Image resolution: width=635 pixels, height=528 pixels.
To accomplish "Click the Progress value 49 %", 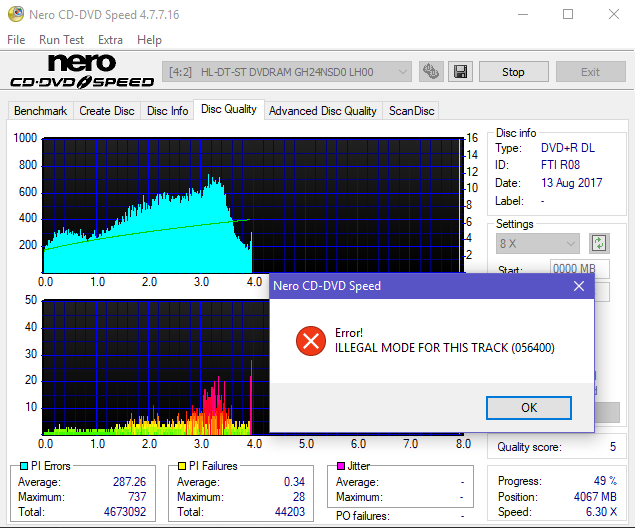I will pos(605,481).
